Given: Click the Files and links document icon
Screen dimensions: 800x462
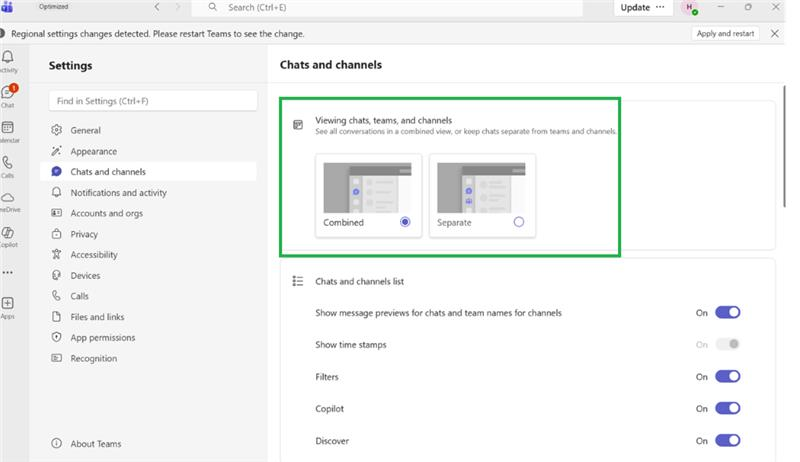Looking at the screenshot, I should (x=57, y=316).
